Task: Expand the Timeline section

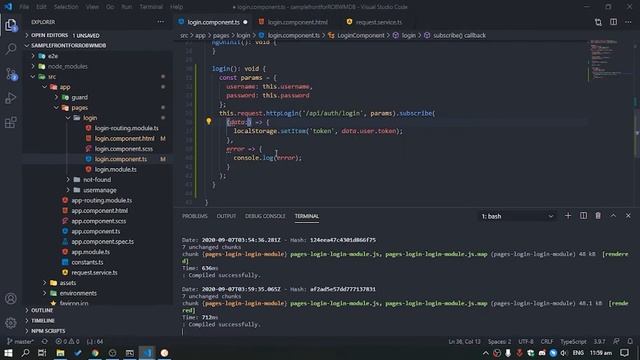Action: 43,320
